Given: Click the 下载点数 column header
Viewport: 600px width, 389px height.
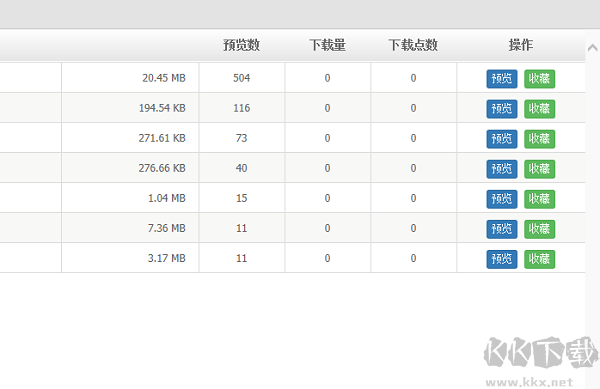Looking at the screenshot, I should pyautogui.click(x=413, y=45).
